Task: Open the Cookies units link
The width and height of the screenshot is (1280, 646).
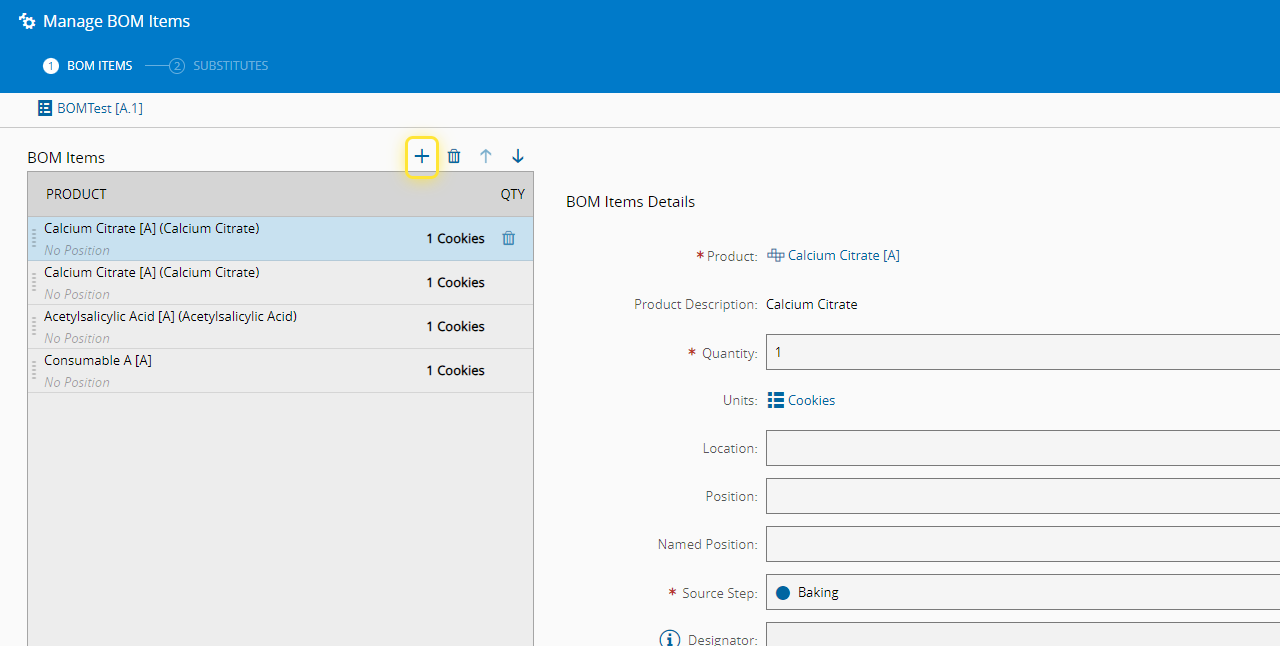Action: coord(811,400)
